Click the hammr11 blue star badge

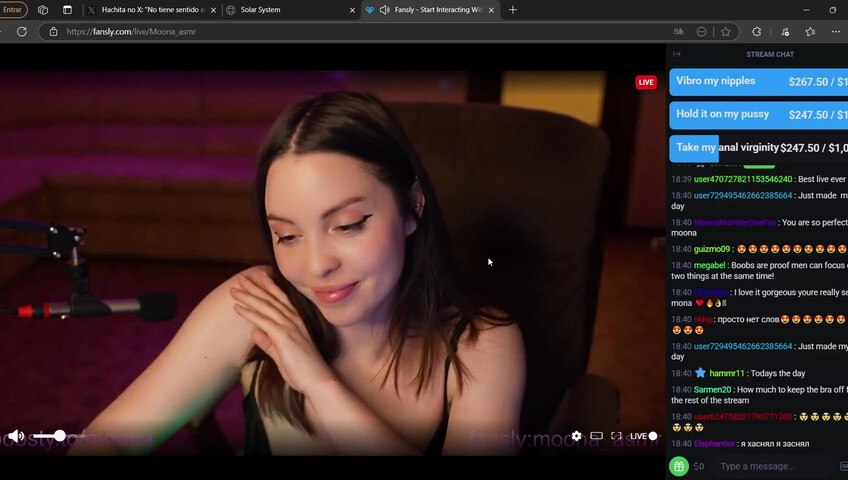tap(700, 373)
